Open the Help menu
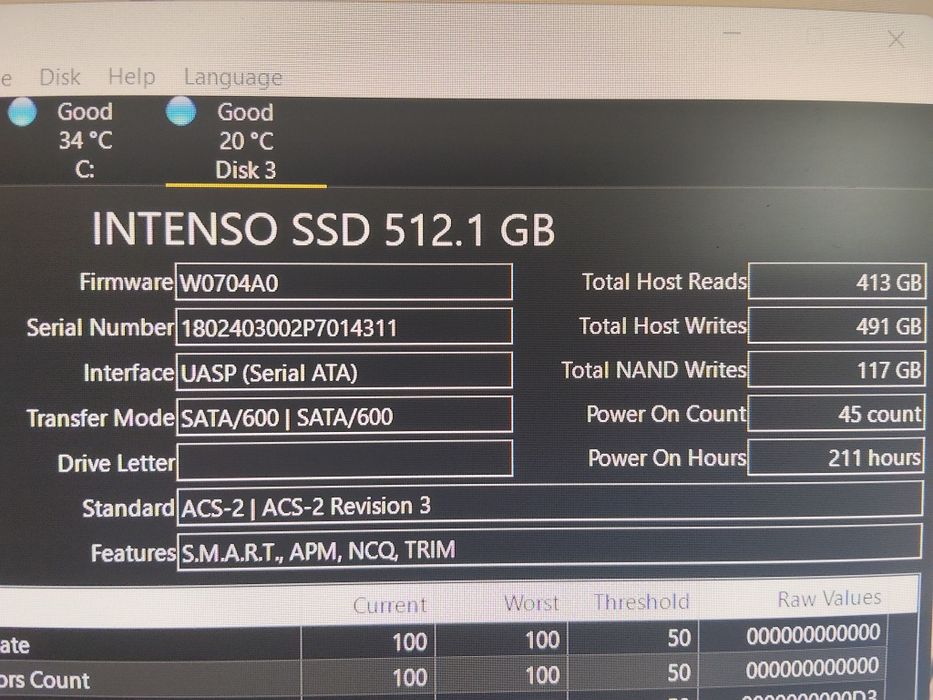The image size is (933, 700). click(x=132, y=77)
